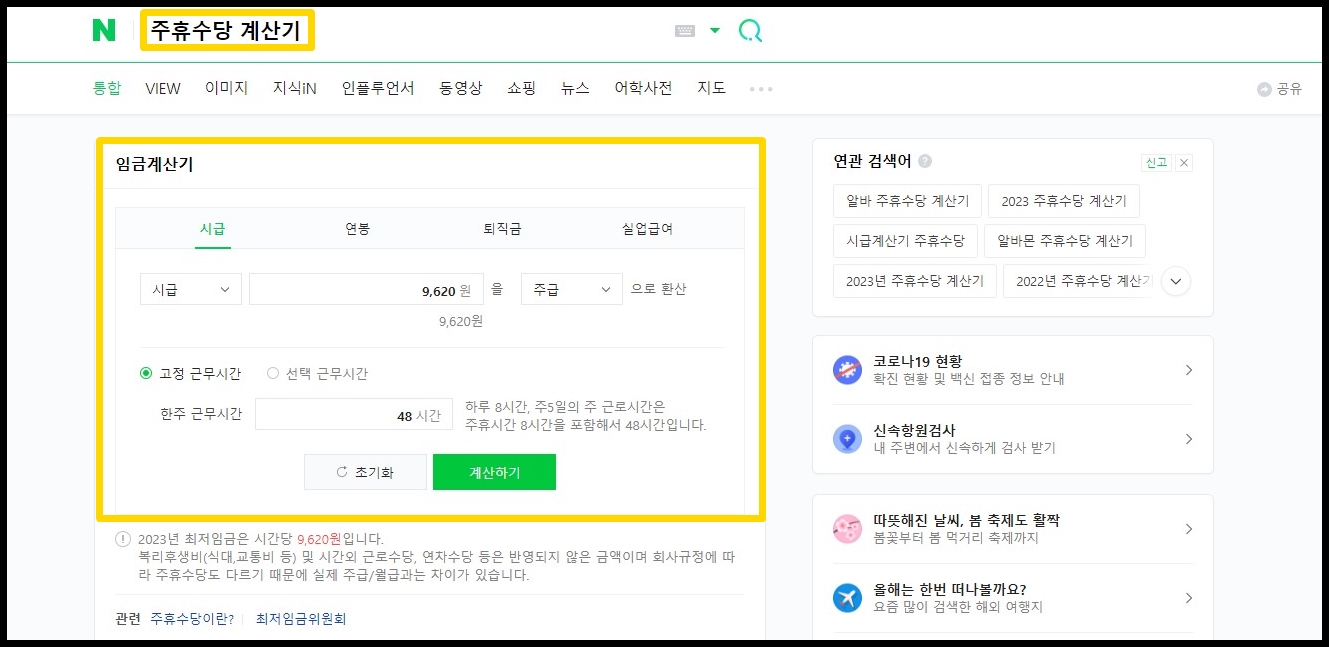Open the 어학사전 tab

tap(643, 88)
